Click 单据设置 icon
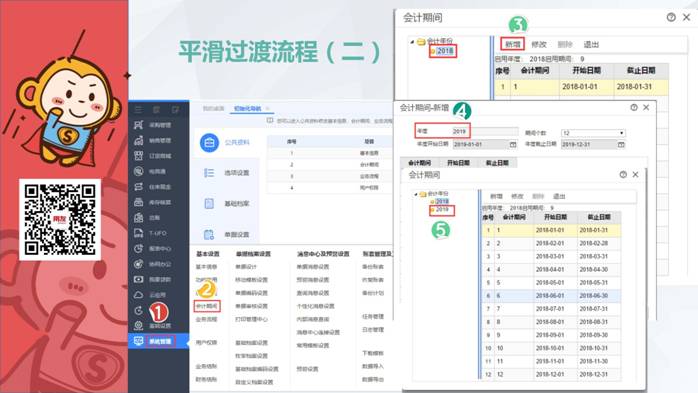The image size is (698, 393). point(209,235)
